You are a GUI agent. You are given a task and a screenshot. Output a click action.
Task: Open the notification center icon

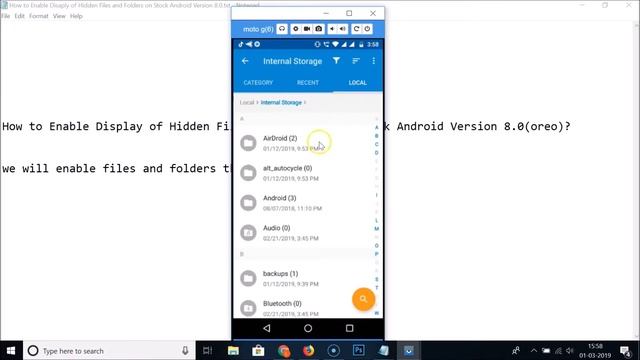point(624,351)
